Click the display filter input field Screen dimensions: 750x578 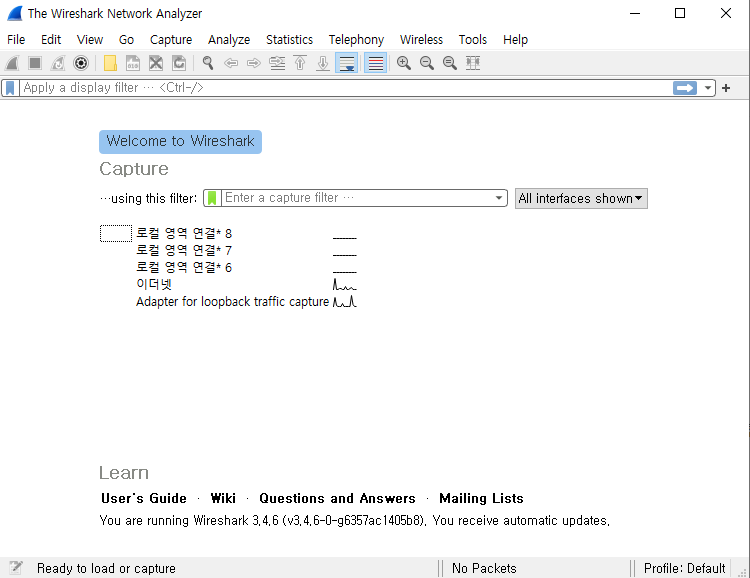pyautogui.click(x=345, y=88)
